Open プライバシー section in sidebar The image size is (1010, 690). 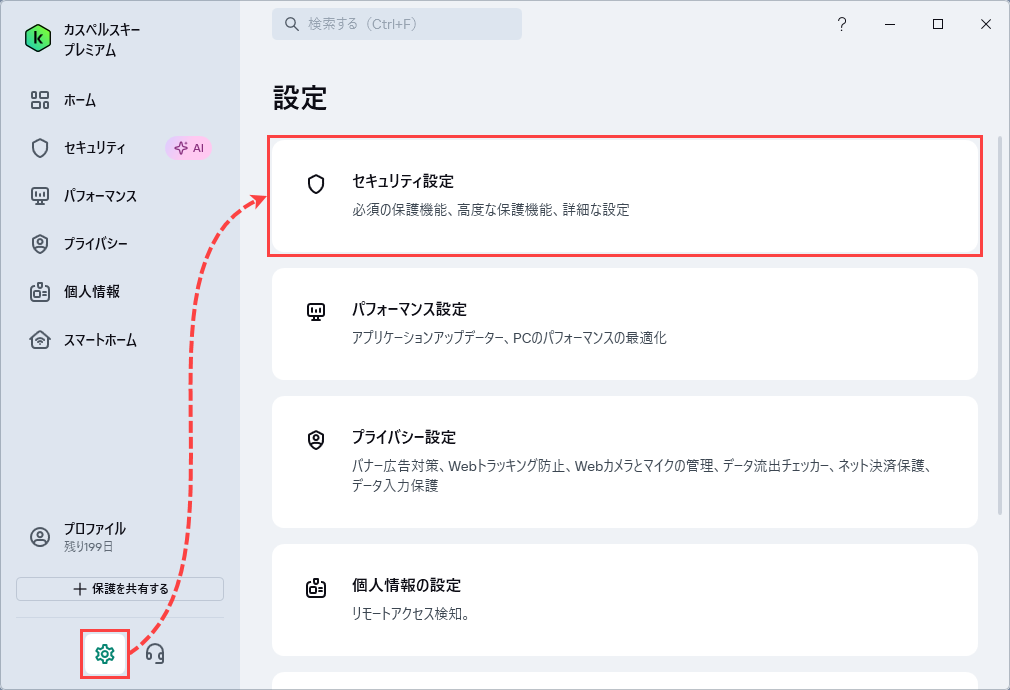click(x=95, y=244)
